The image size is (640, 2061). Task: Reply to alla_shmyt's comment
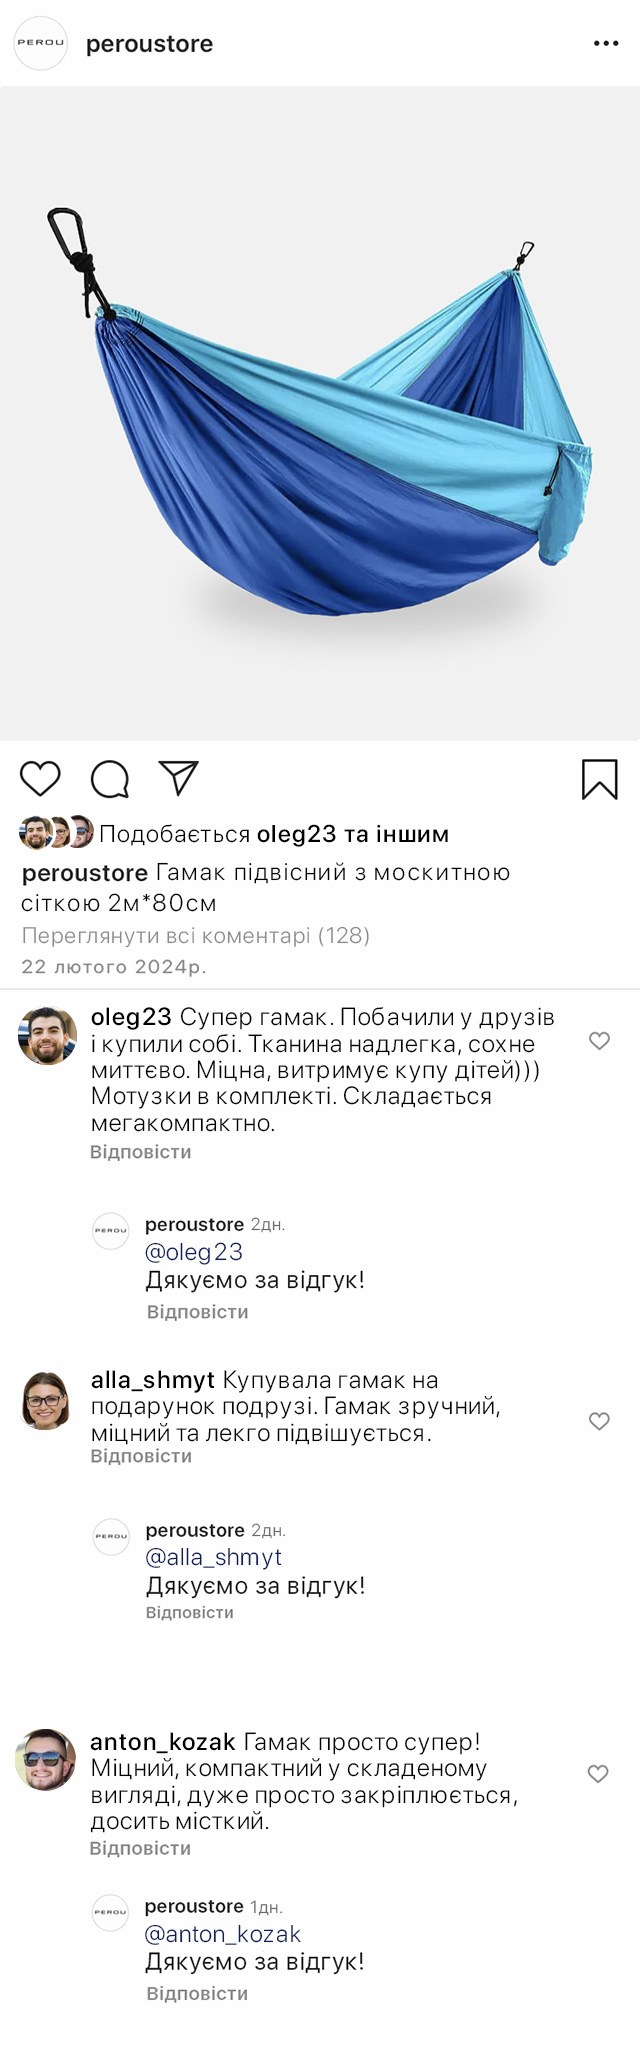point(141,1456)
